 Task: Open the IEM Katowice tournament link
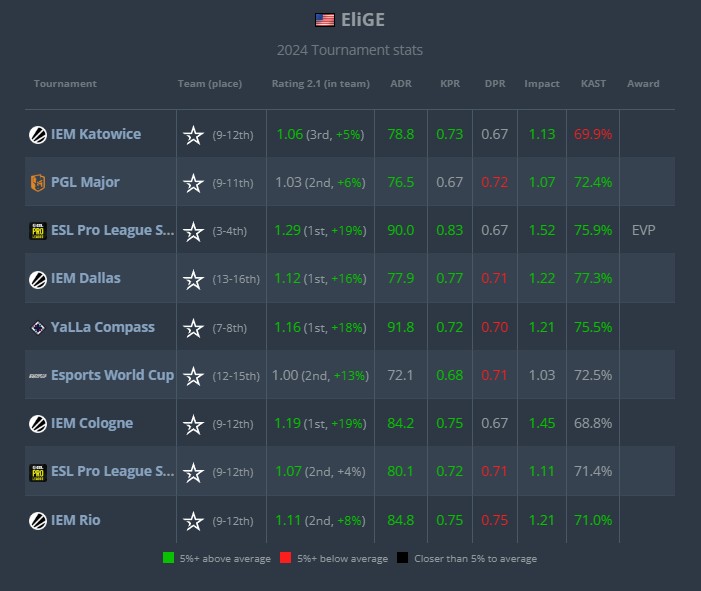[x=96, y=134]
